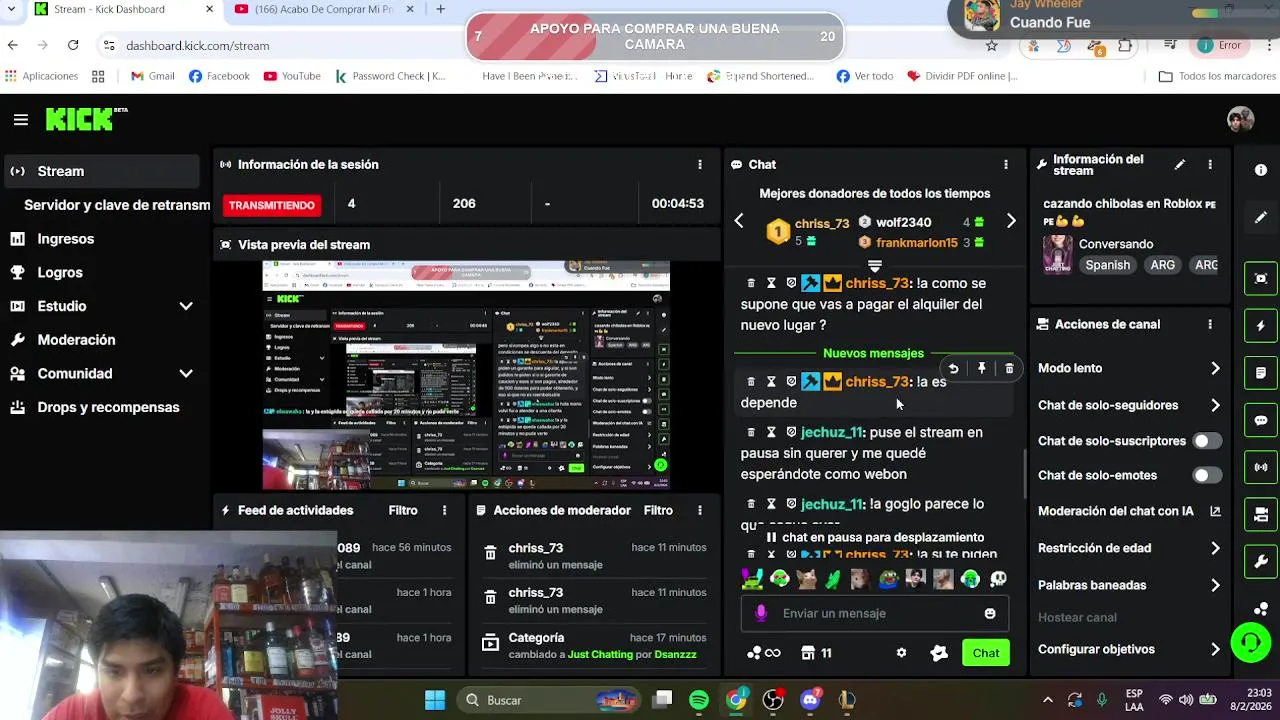The image size is (1280, 720).
Task: Show previous top donors with left arrow
Action: pos(739,221)
